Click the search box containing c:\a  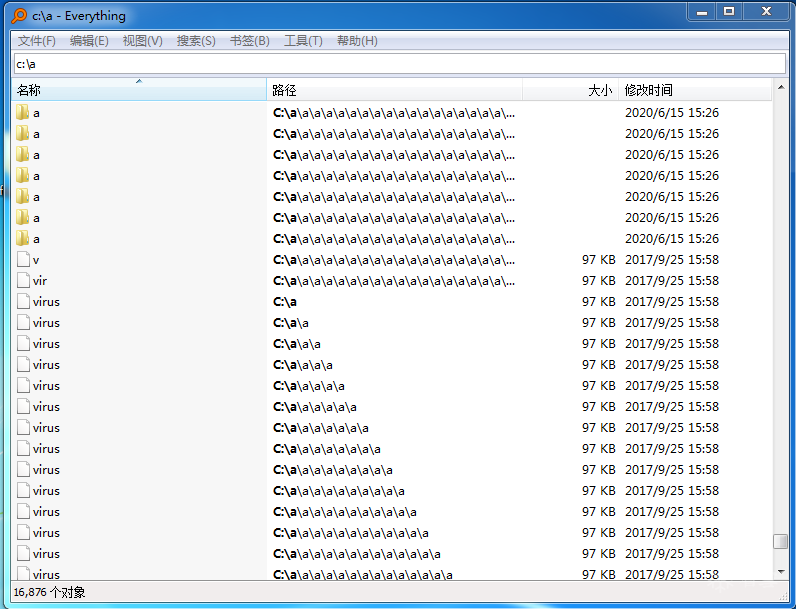pyautogui.click(x=400, y=64)
